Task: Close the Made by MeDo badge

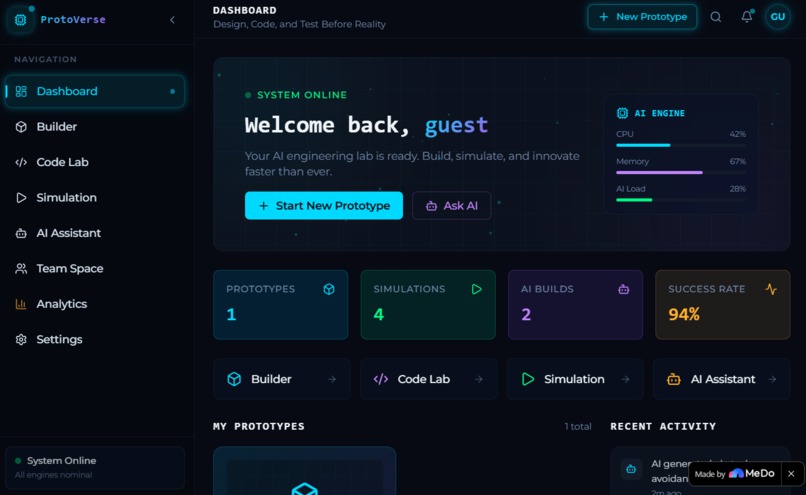Action: pyautogui.click(x=791, y=474)
